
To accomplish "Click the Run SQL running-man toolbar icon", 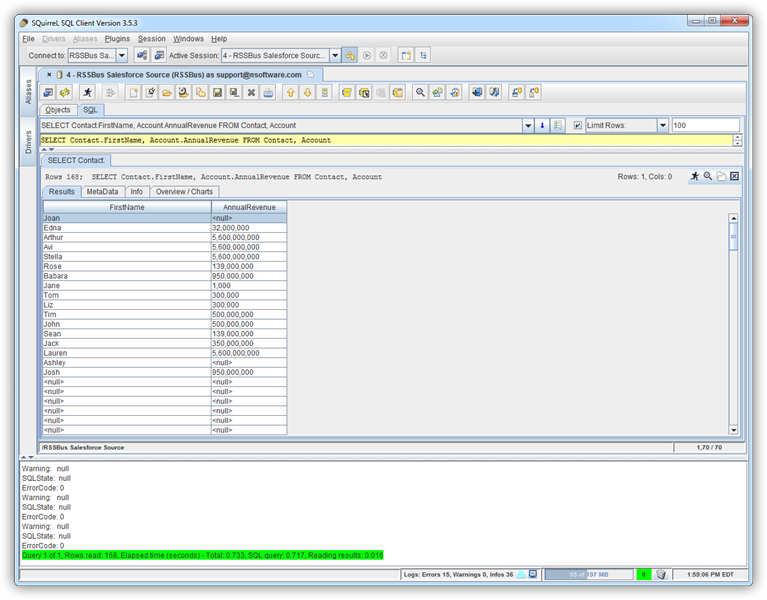I will tap(87, 92).
